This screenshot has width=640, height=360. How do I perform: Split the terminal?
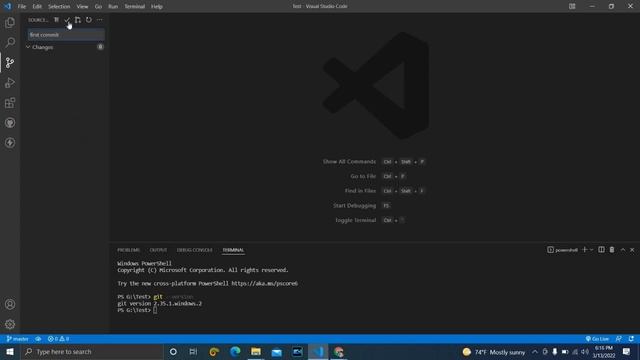tap(601, 249)
